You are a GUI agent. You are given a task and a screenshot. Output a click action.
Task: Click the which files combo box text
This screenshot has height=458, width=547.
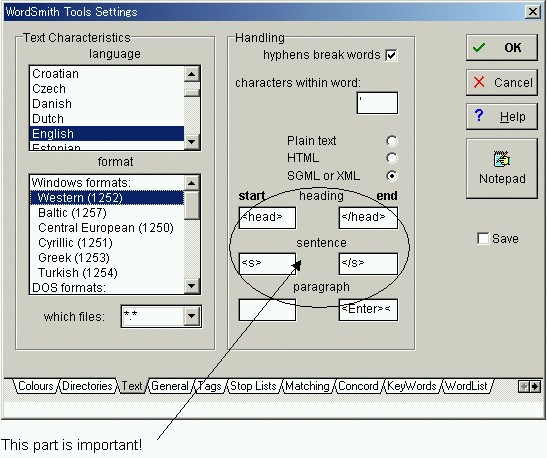pyautogui.click(x=152, y=316)
